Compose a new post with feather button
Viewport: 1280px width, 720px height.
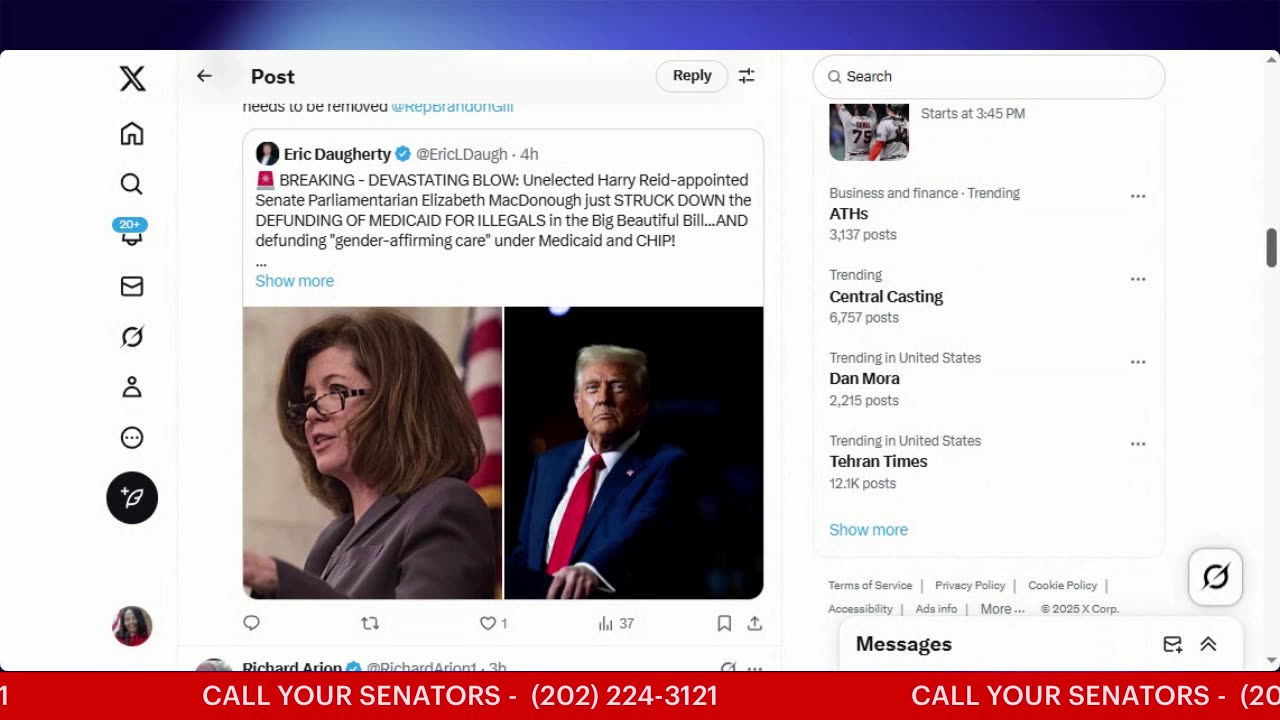coord(132,498)
